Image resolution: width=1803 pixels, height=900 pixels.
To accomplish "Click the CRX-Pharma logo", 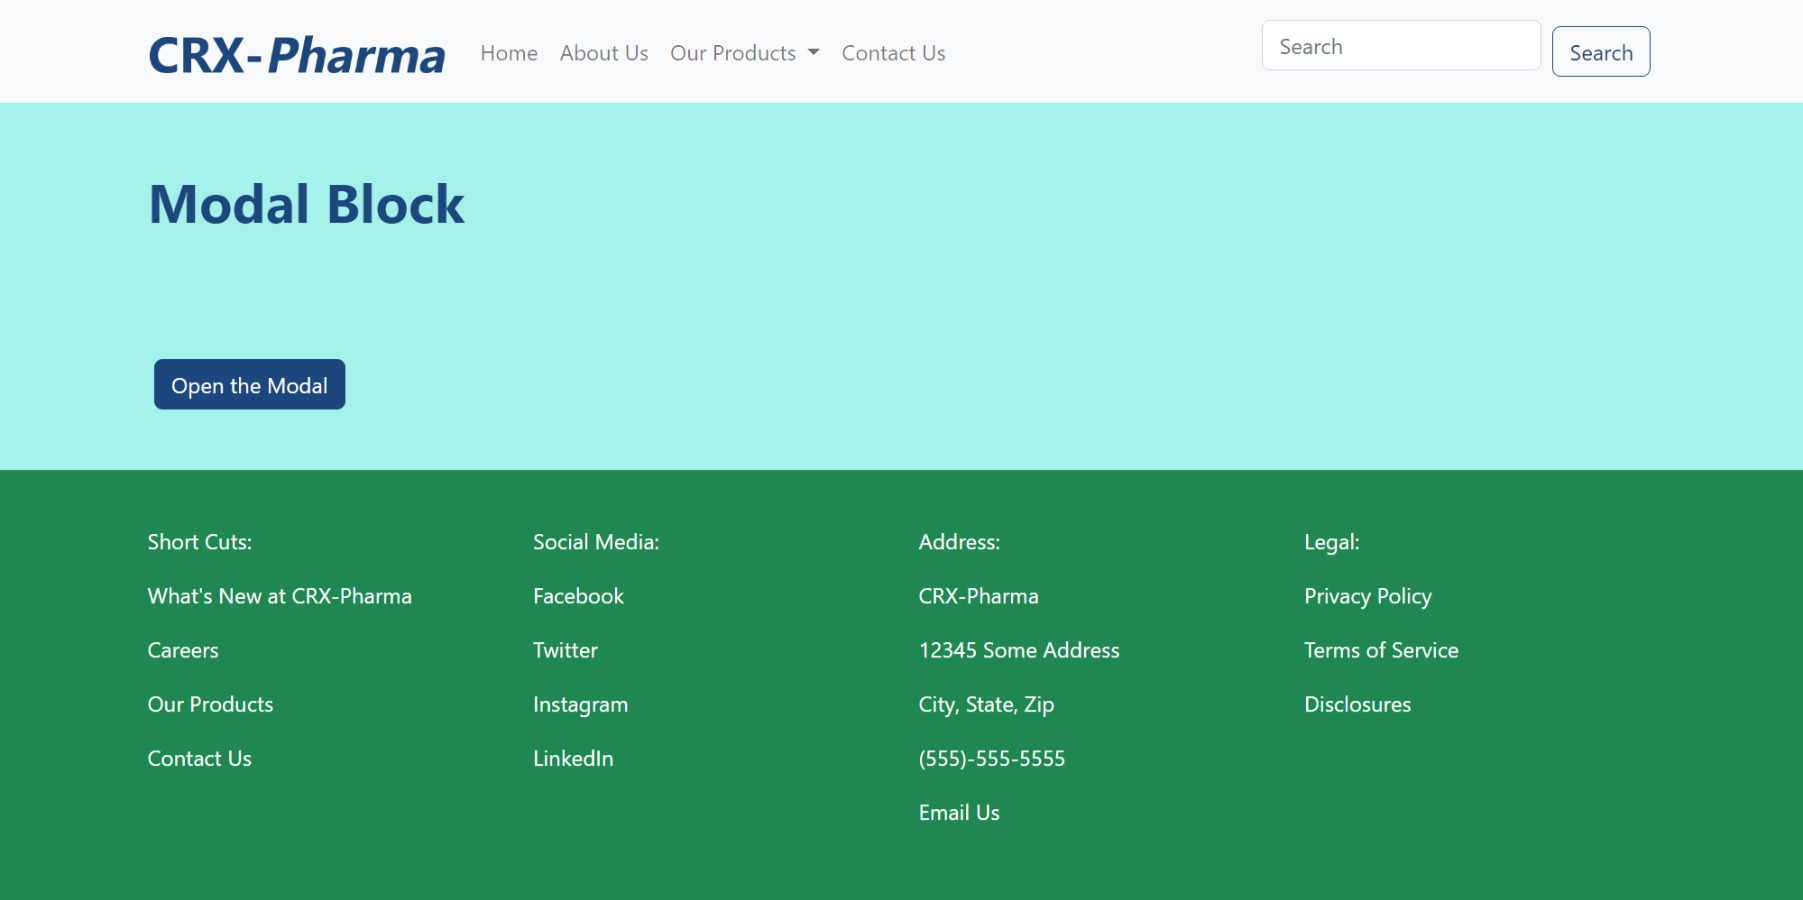I will click(296, 54).
